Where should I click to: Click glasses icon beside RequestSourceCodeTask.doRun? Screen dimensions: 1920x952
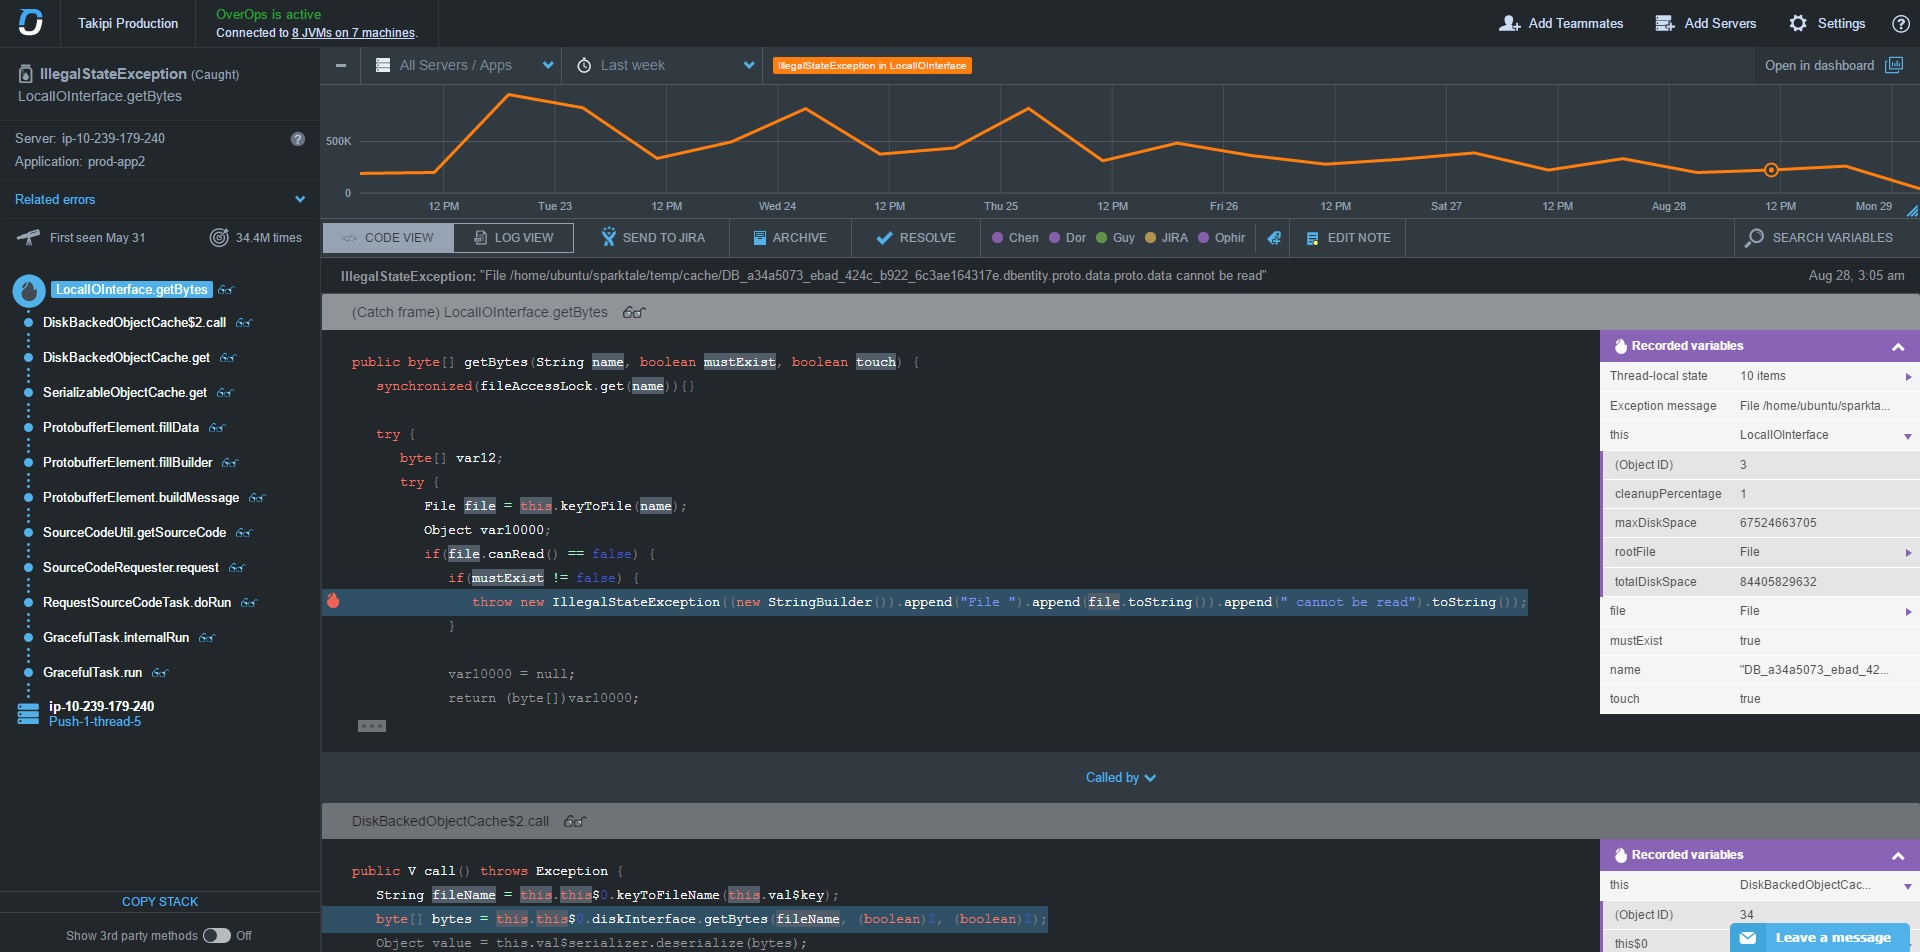[249, 603]
